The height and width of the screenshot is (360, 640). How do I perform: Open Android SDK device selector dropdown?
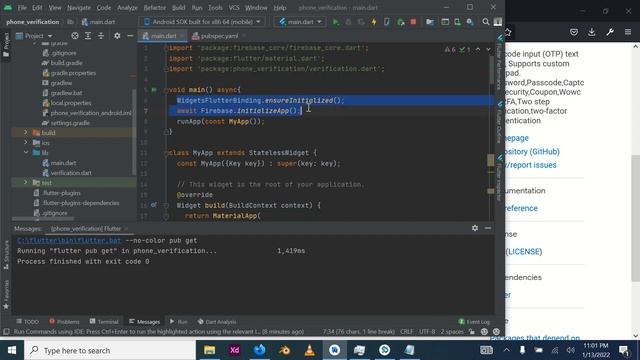click(202, 22)
